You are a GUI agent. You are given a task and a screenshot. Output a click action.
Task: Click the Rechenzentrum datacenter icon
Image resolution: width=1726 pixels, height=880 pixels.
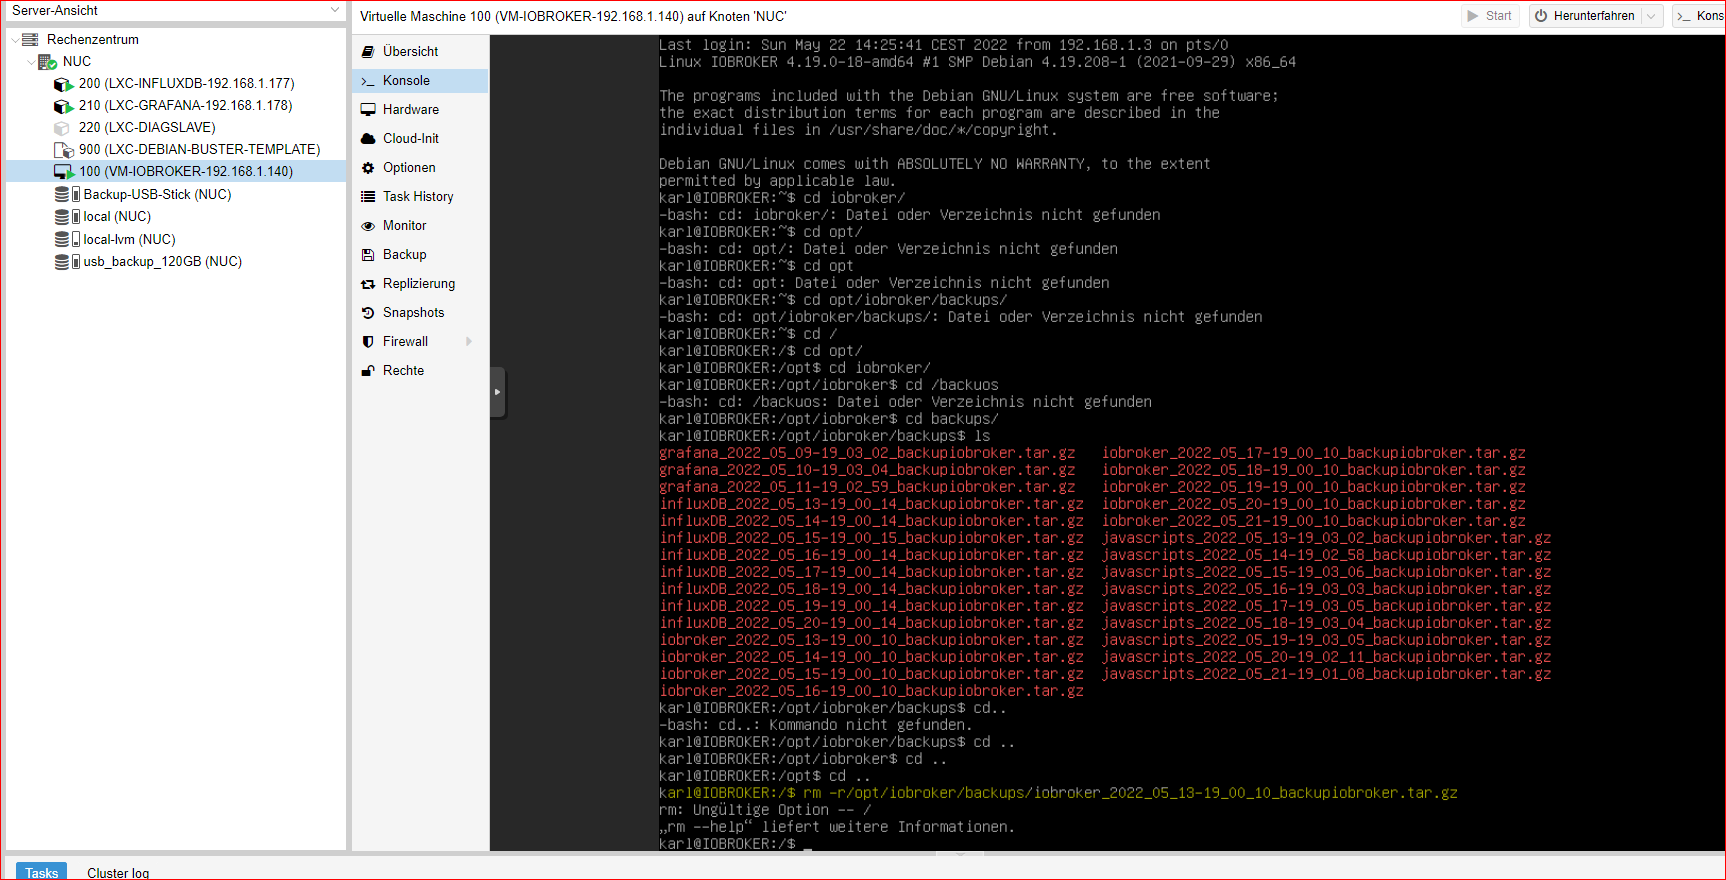30,39
